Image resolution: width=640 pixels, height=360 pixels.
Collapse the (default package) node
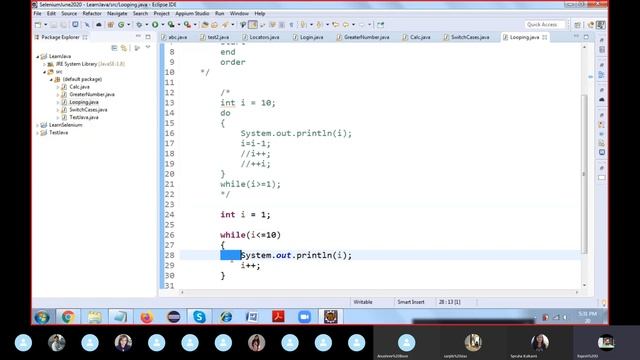[x=51, y=79]
